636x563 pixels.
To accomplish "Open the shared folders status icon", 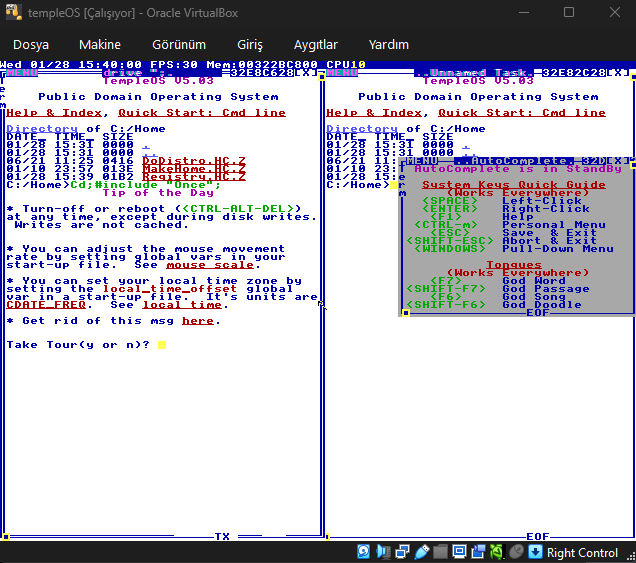I will pyautogui.click(x=440, y=552).
